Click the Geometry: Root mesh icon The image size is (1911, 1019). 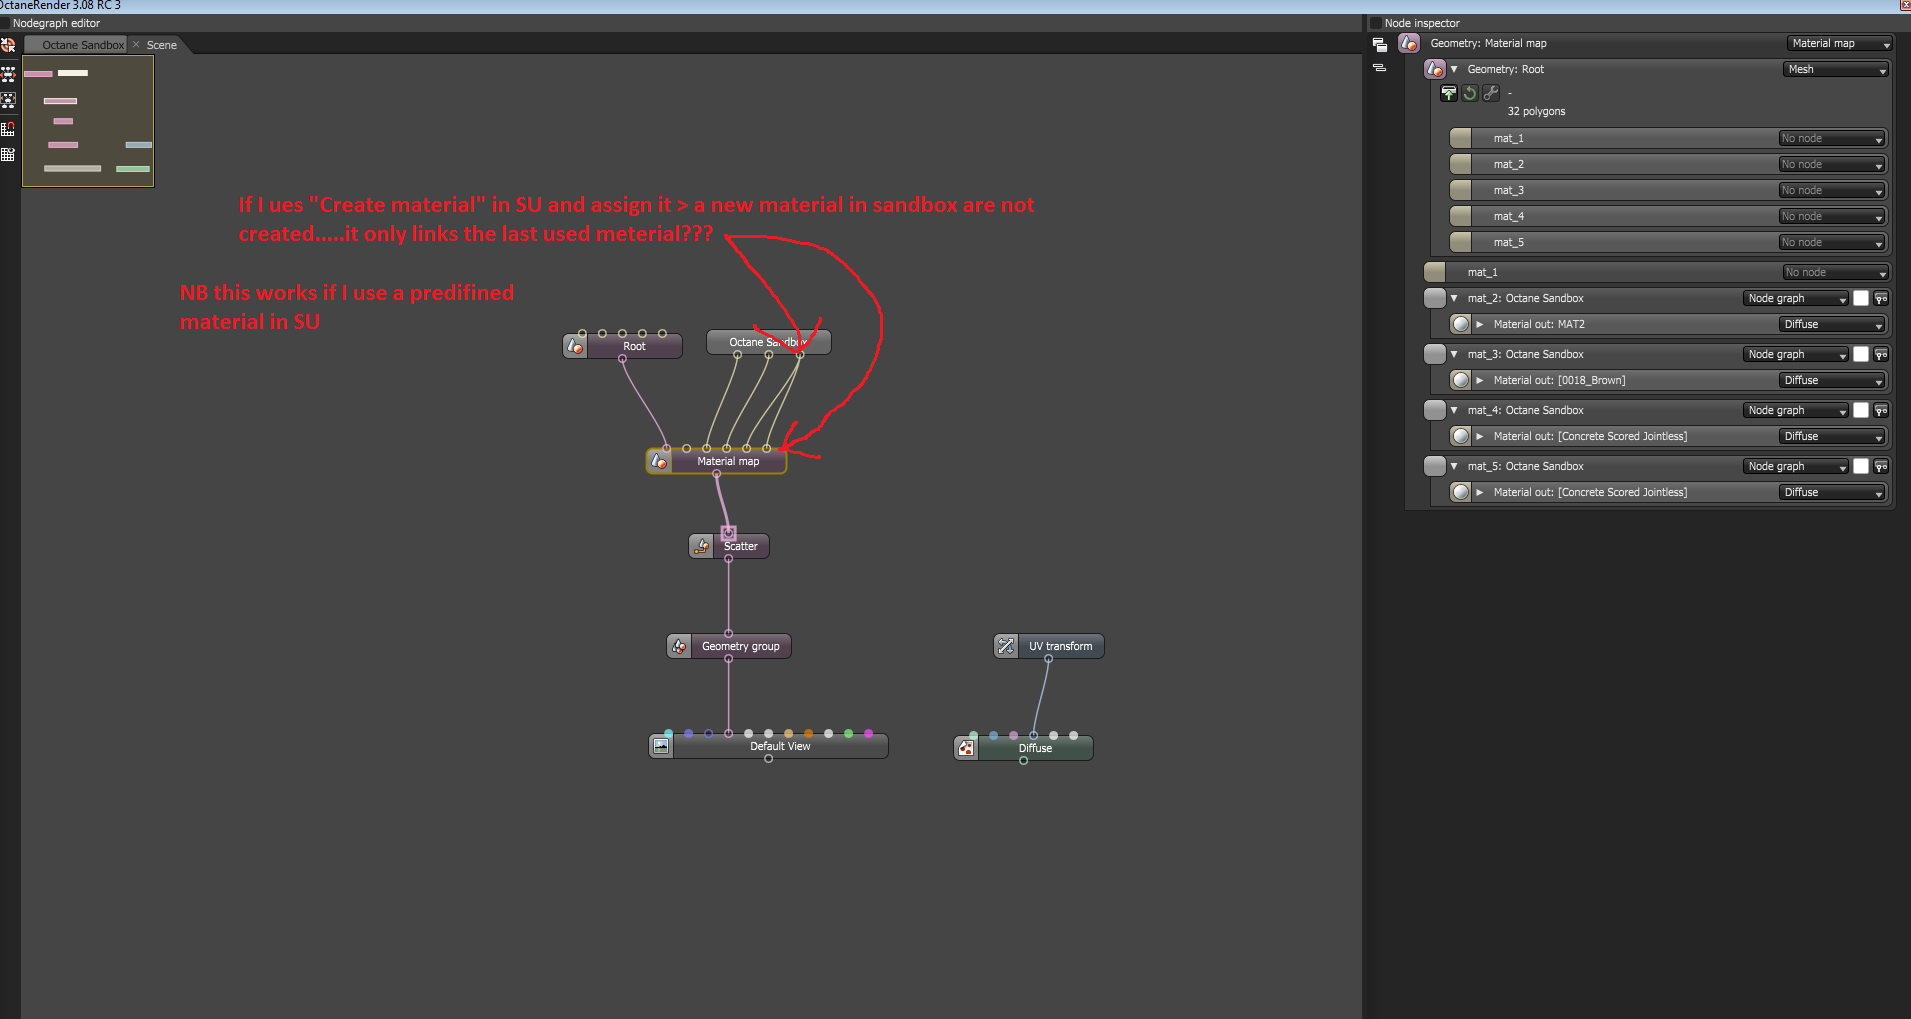pos(1435,69)
